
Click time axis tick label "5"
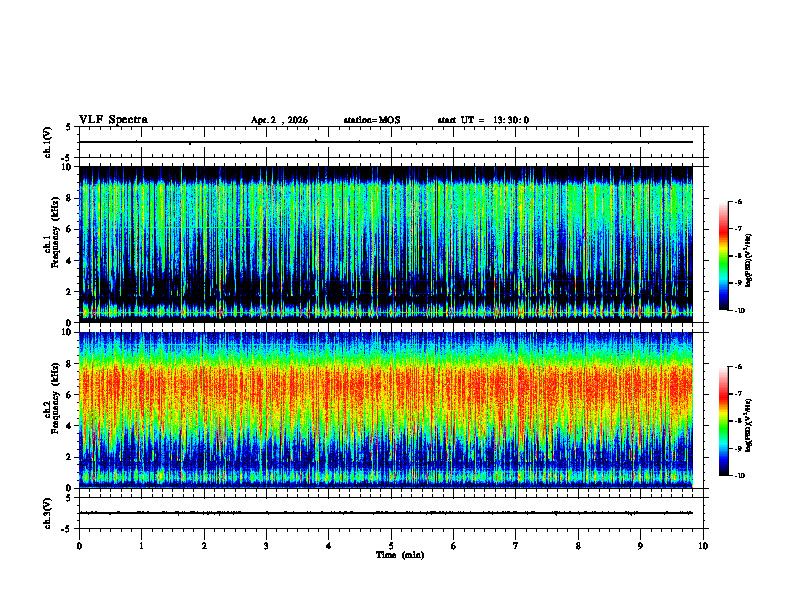tap(391, 546)
